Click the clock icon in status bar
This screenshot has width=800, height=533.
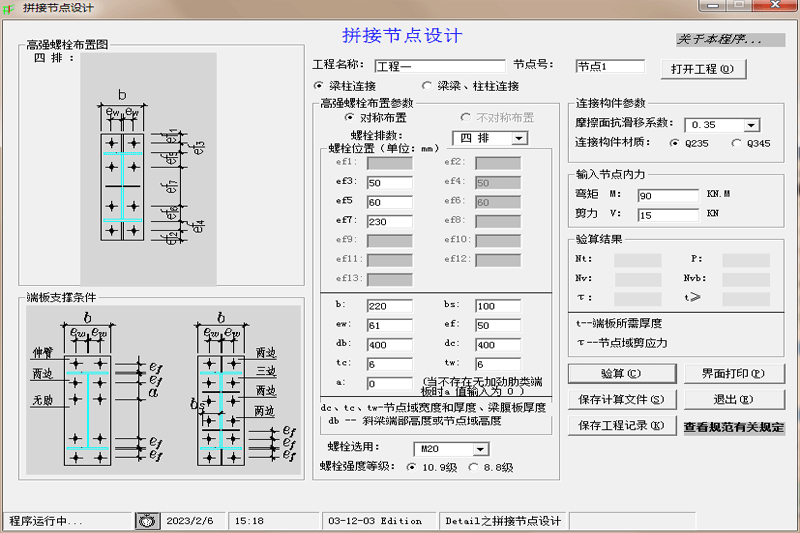click(147, 521)
